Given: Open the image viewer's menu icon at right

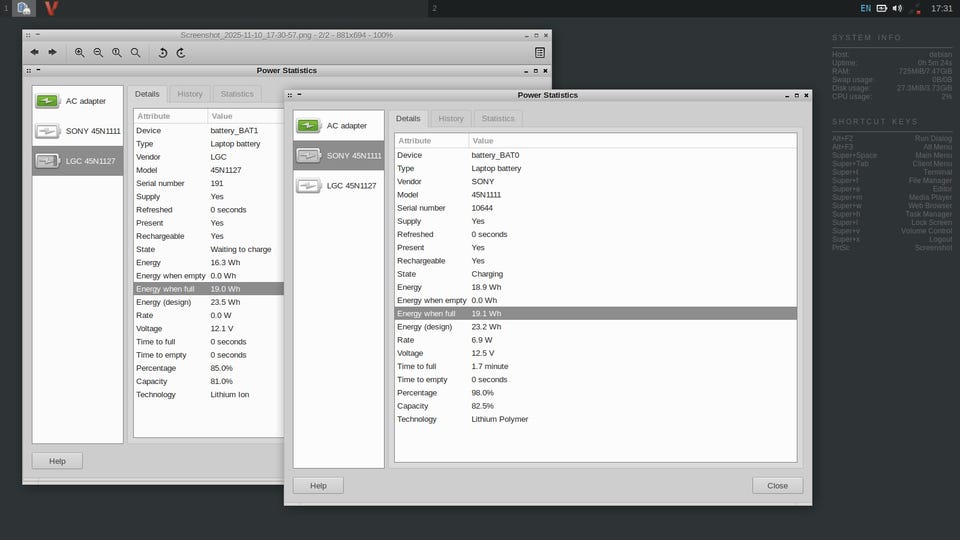Looking at the screenshot, I should (540, 52).
